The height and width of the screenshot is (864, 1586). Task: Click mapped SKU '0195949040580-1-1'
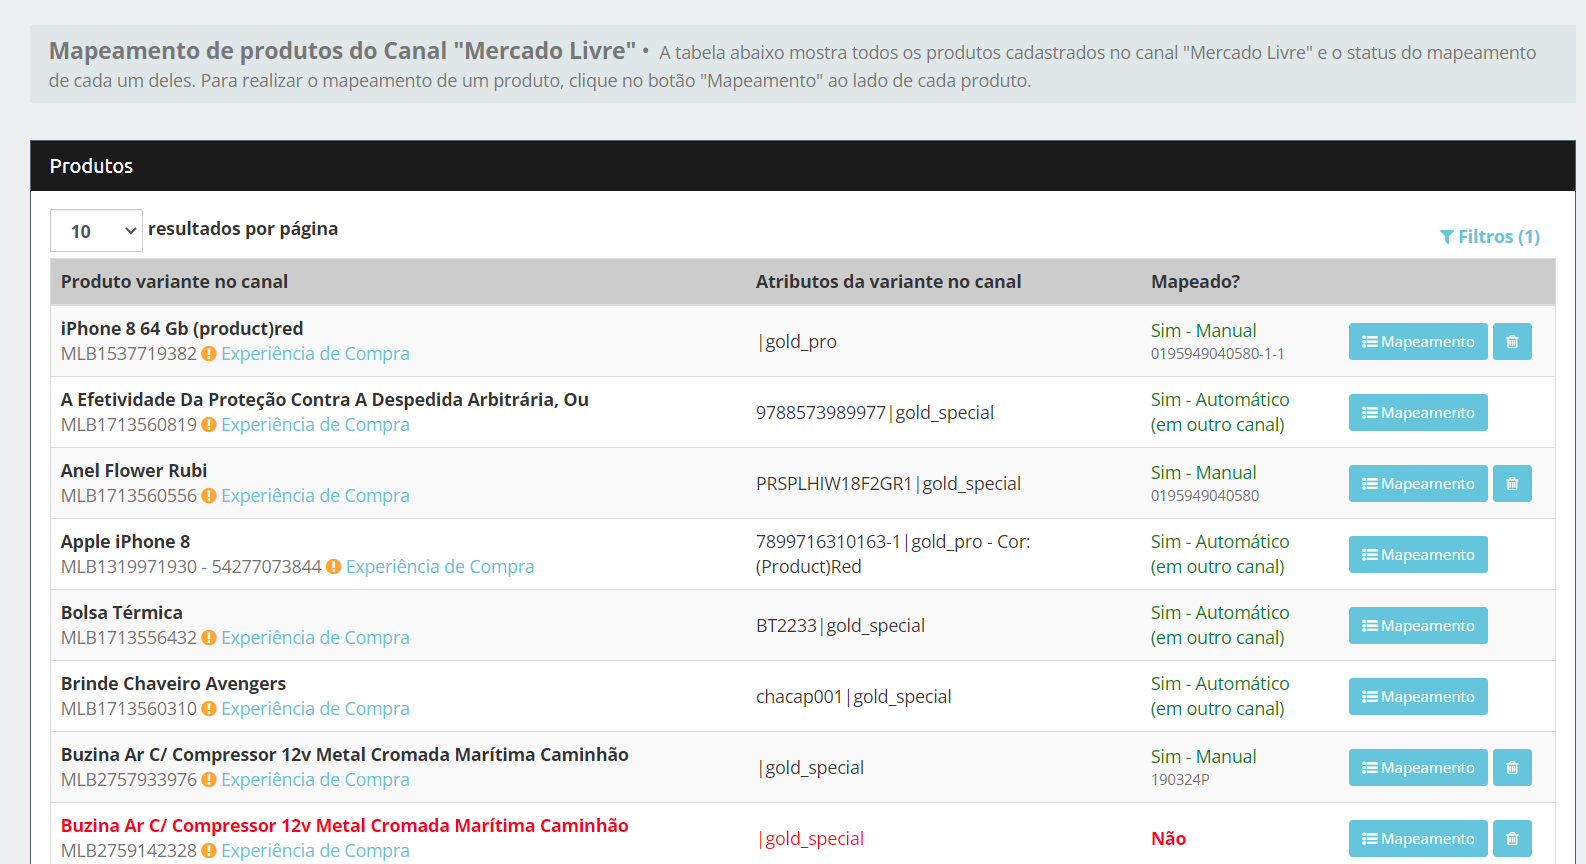(x=1217, y=354)
